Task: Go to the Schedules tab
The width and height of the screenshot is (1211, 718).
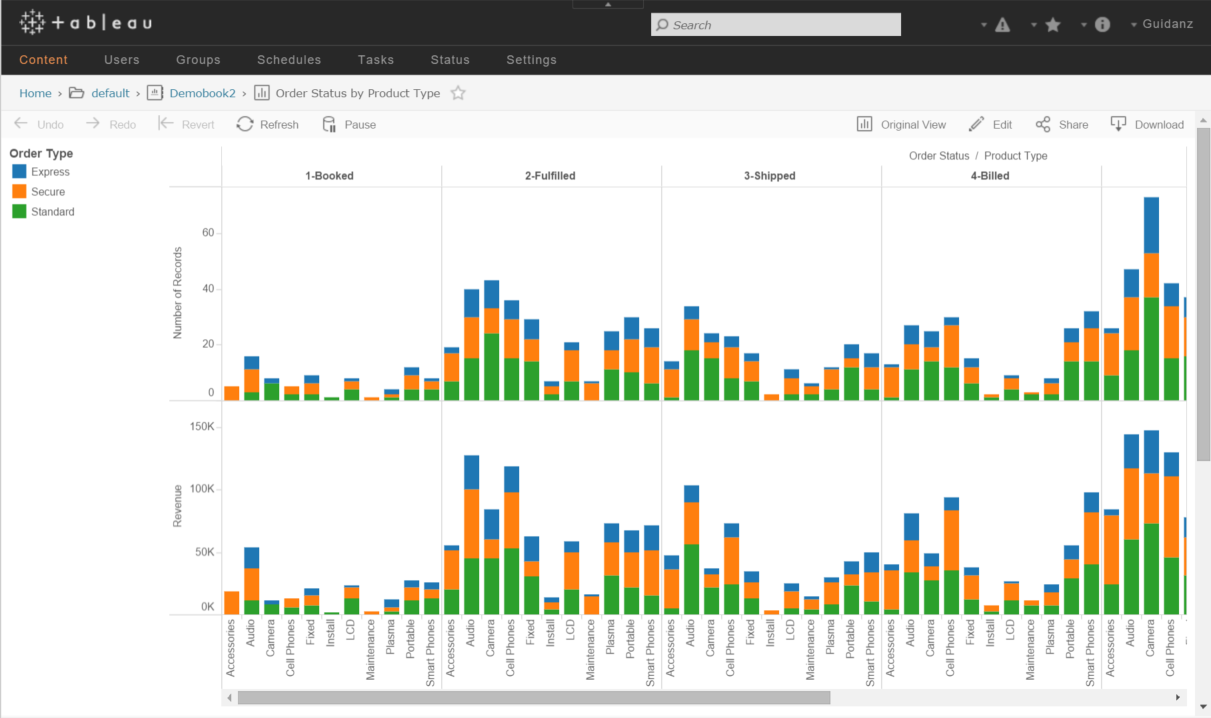Action: 289,60
